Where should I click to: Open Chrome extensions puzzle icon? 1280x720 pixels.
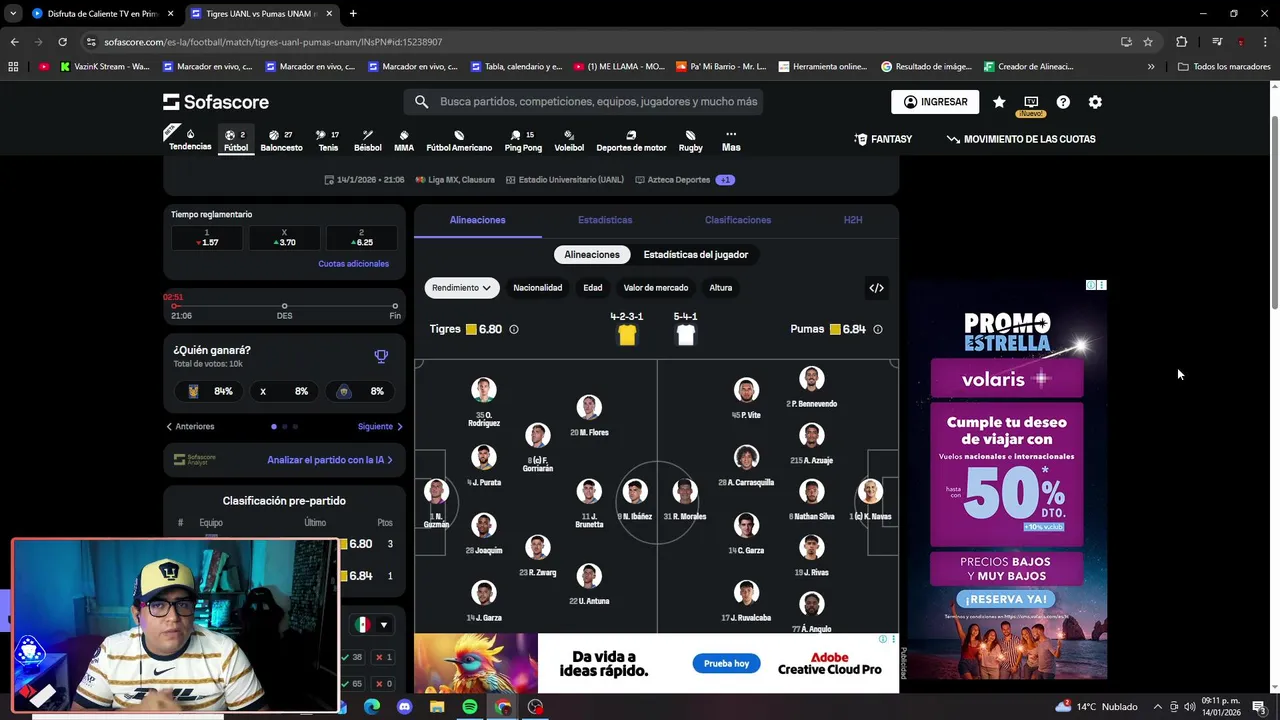(x=1181, y=42)
